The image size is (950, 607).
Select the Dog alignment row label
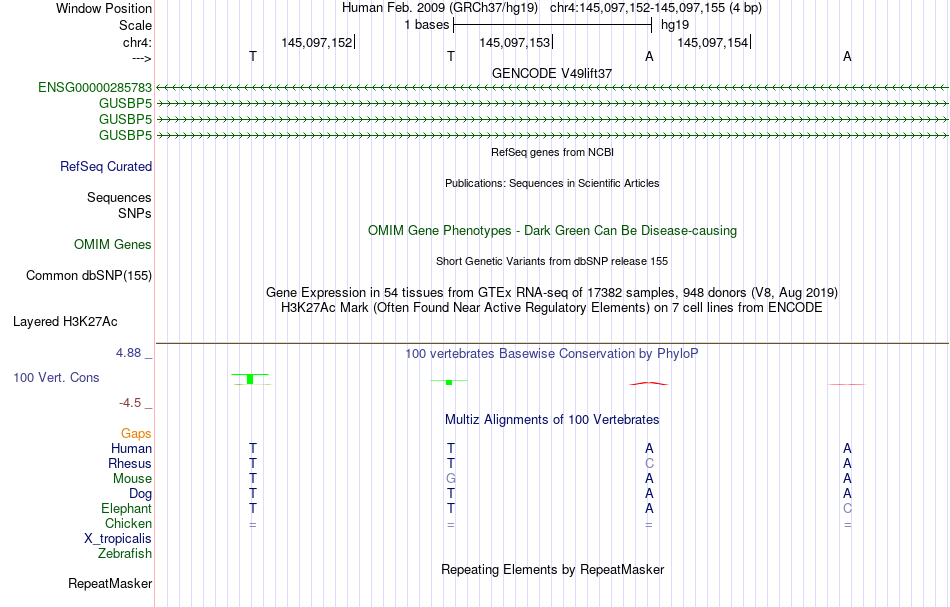coord(141,494)
